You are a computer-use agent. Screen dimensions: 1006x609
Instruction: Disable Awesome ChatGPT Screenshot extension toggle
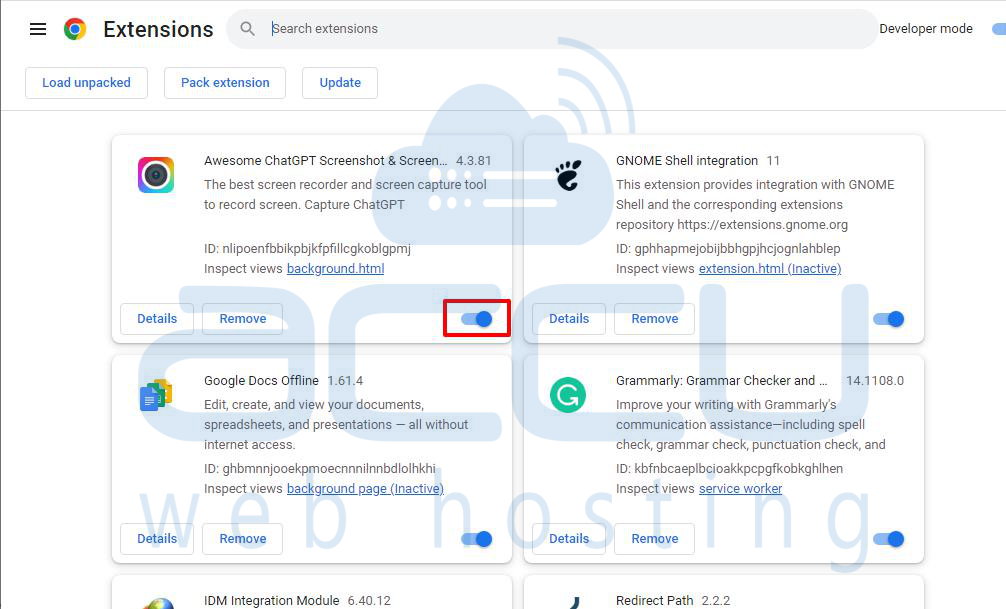point(477,319)
